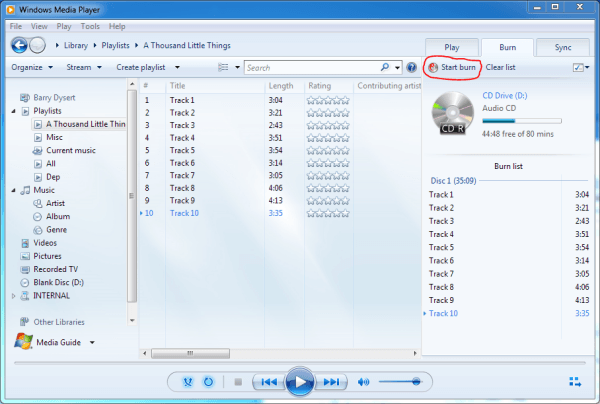The height and width of the screenshot is (404, 600).
Task: Click Start burn
Action: [452, 67]
